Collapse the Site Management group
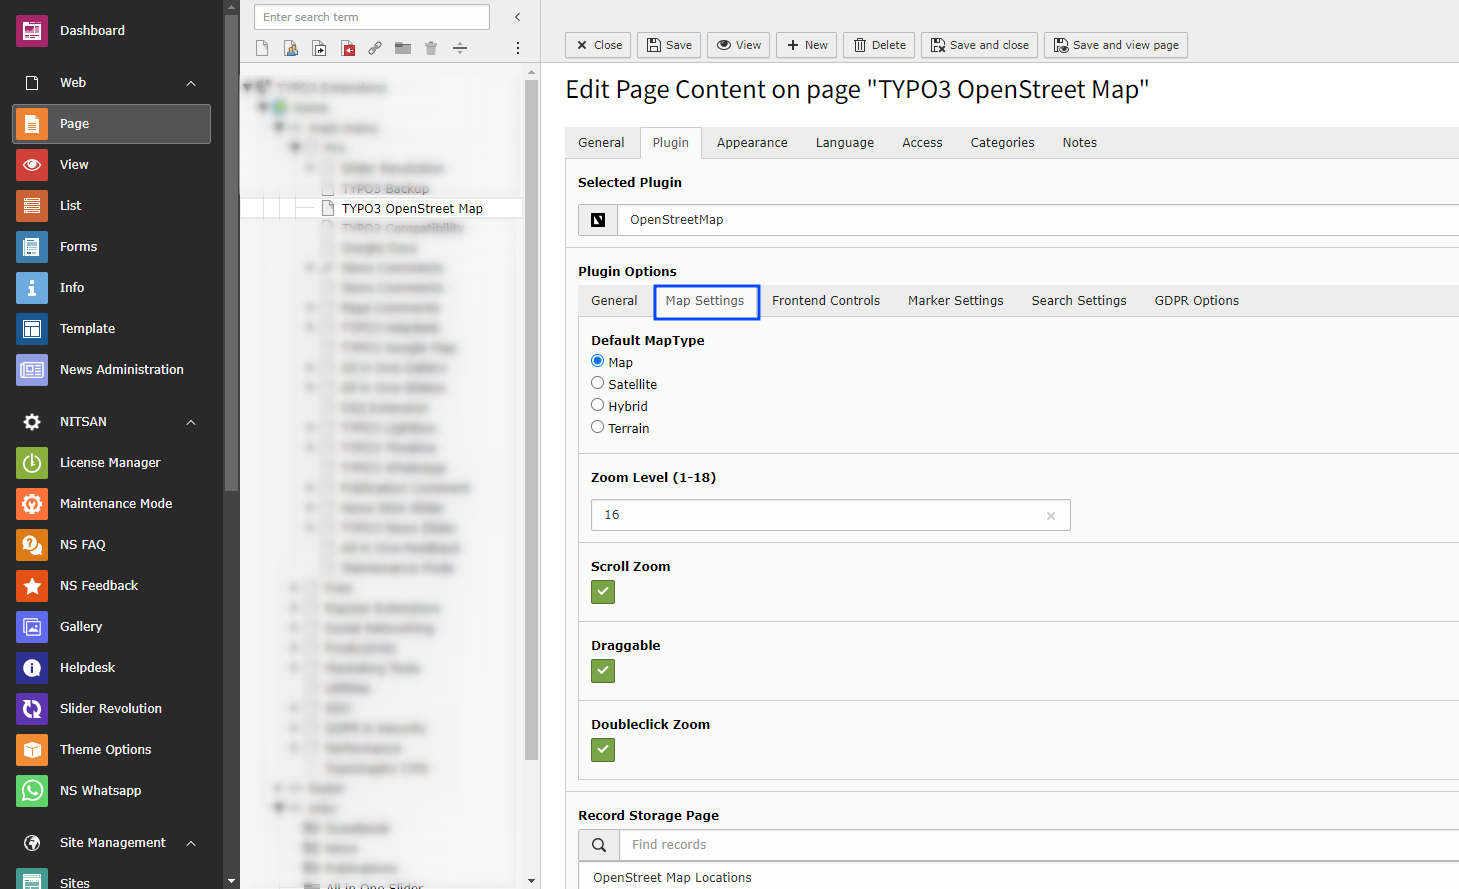This screenshot has width=1459, height=889. [x=191, y=843]
